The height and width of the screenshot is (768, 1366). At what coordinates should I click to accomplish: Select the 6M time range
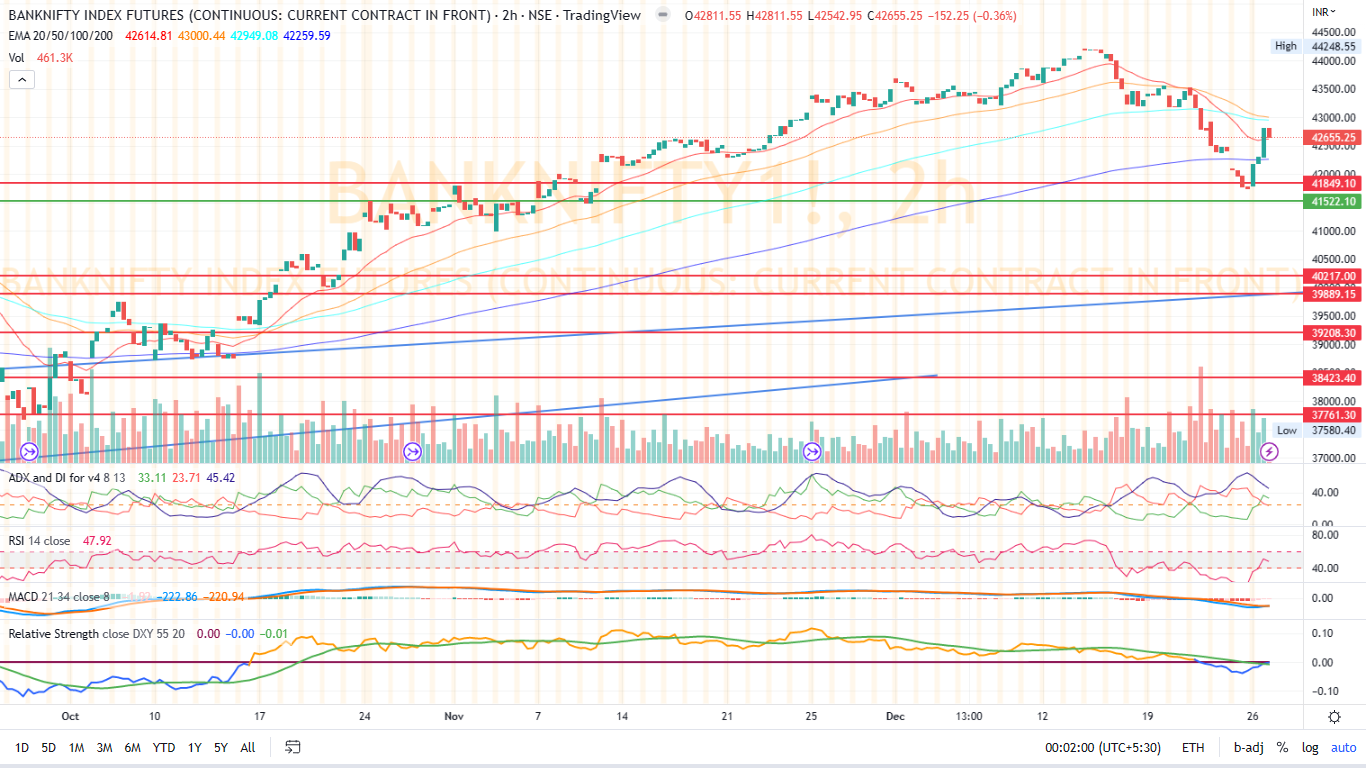click(132, 747)
